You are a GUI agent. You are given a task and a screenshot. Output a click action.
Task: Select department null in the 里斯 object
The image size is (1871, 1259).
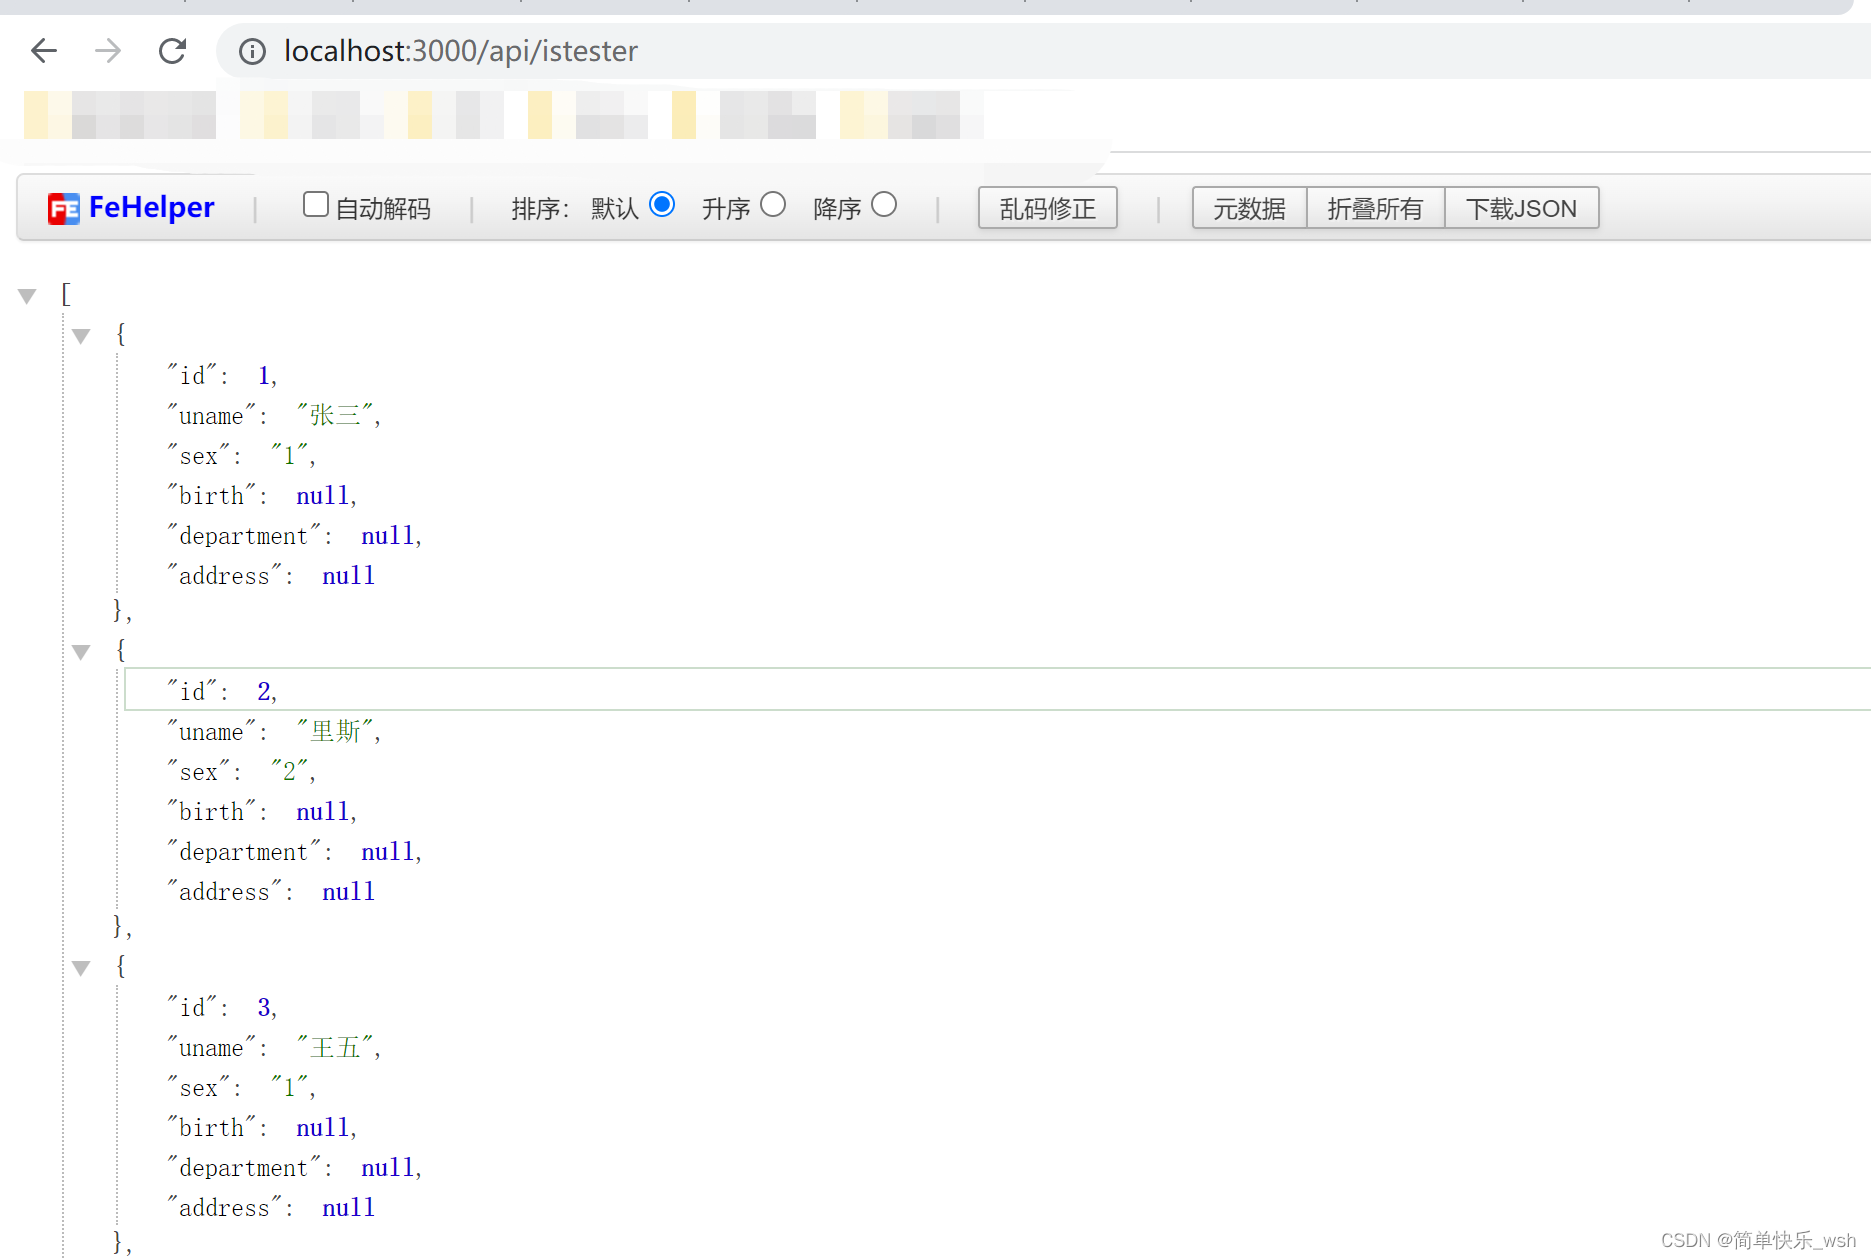tap(388, 851)
